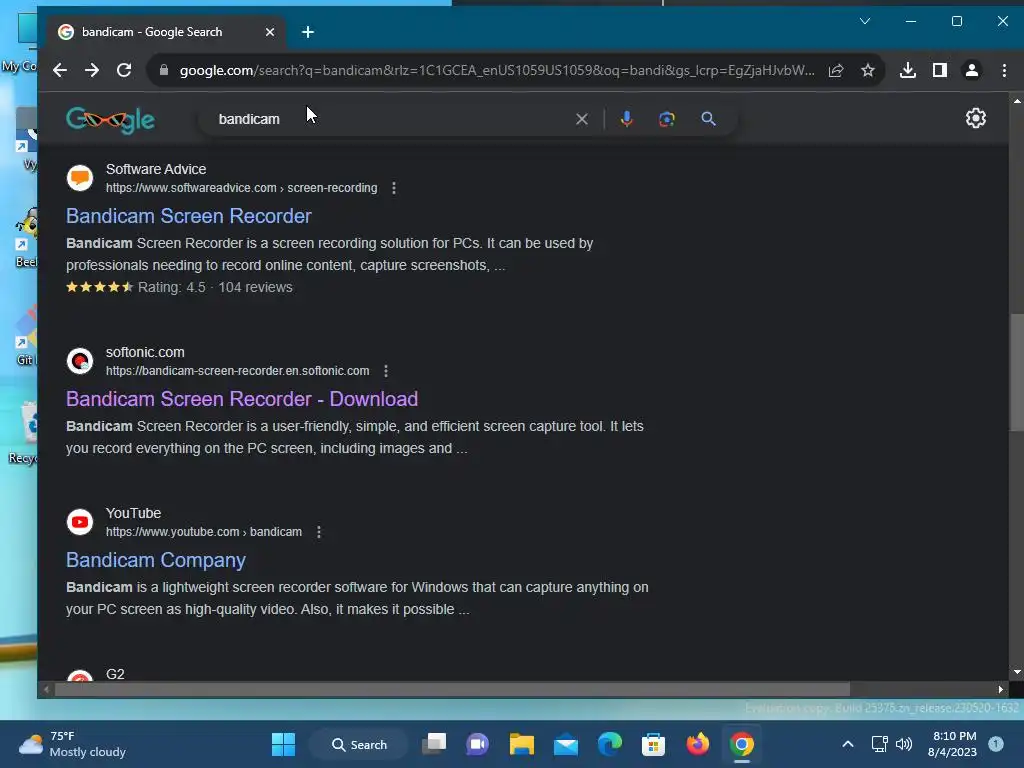Screen dimensions: 1024x768
Task: Launch Firefox from taskbar
Action: [697, 744]
